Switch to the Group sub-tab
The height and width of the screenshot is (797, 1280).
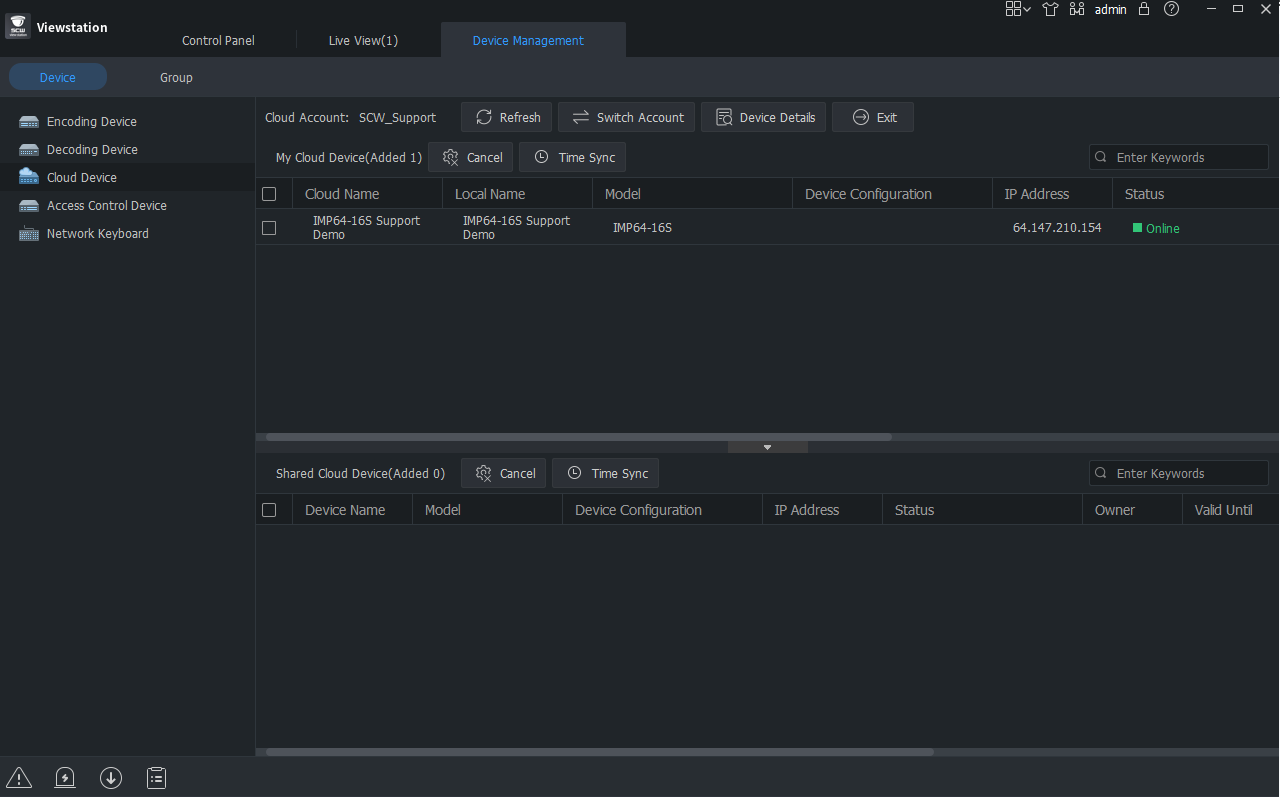pyautogui.click(x=176, y=77)
